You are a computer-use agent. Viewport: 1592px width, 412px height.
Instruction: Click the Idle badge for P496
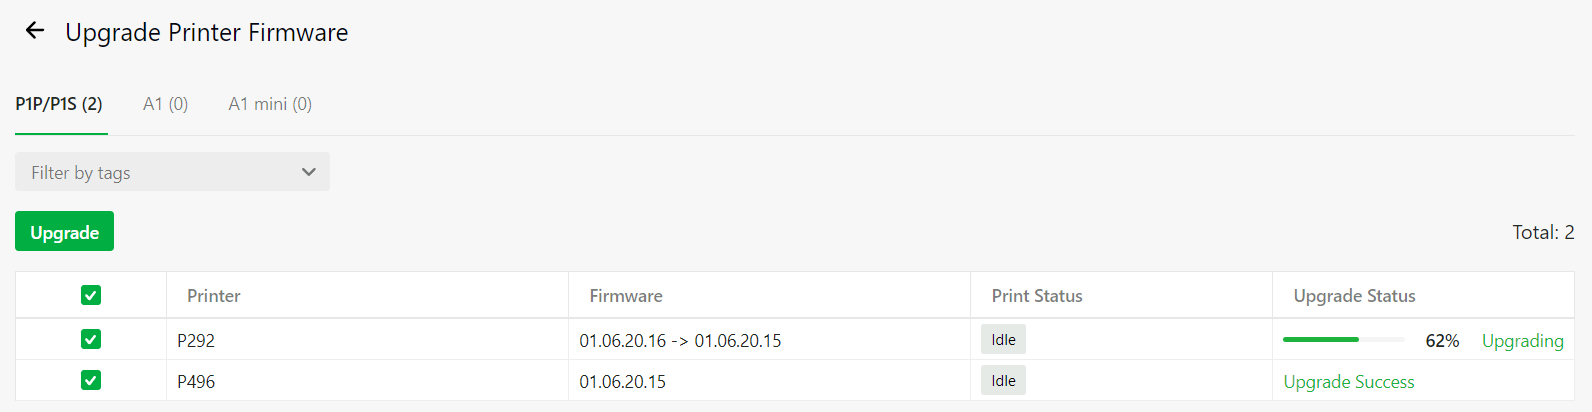(1003, 380)
